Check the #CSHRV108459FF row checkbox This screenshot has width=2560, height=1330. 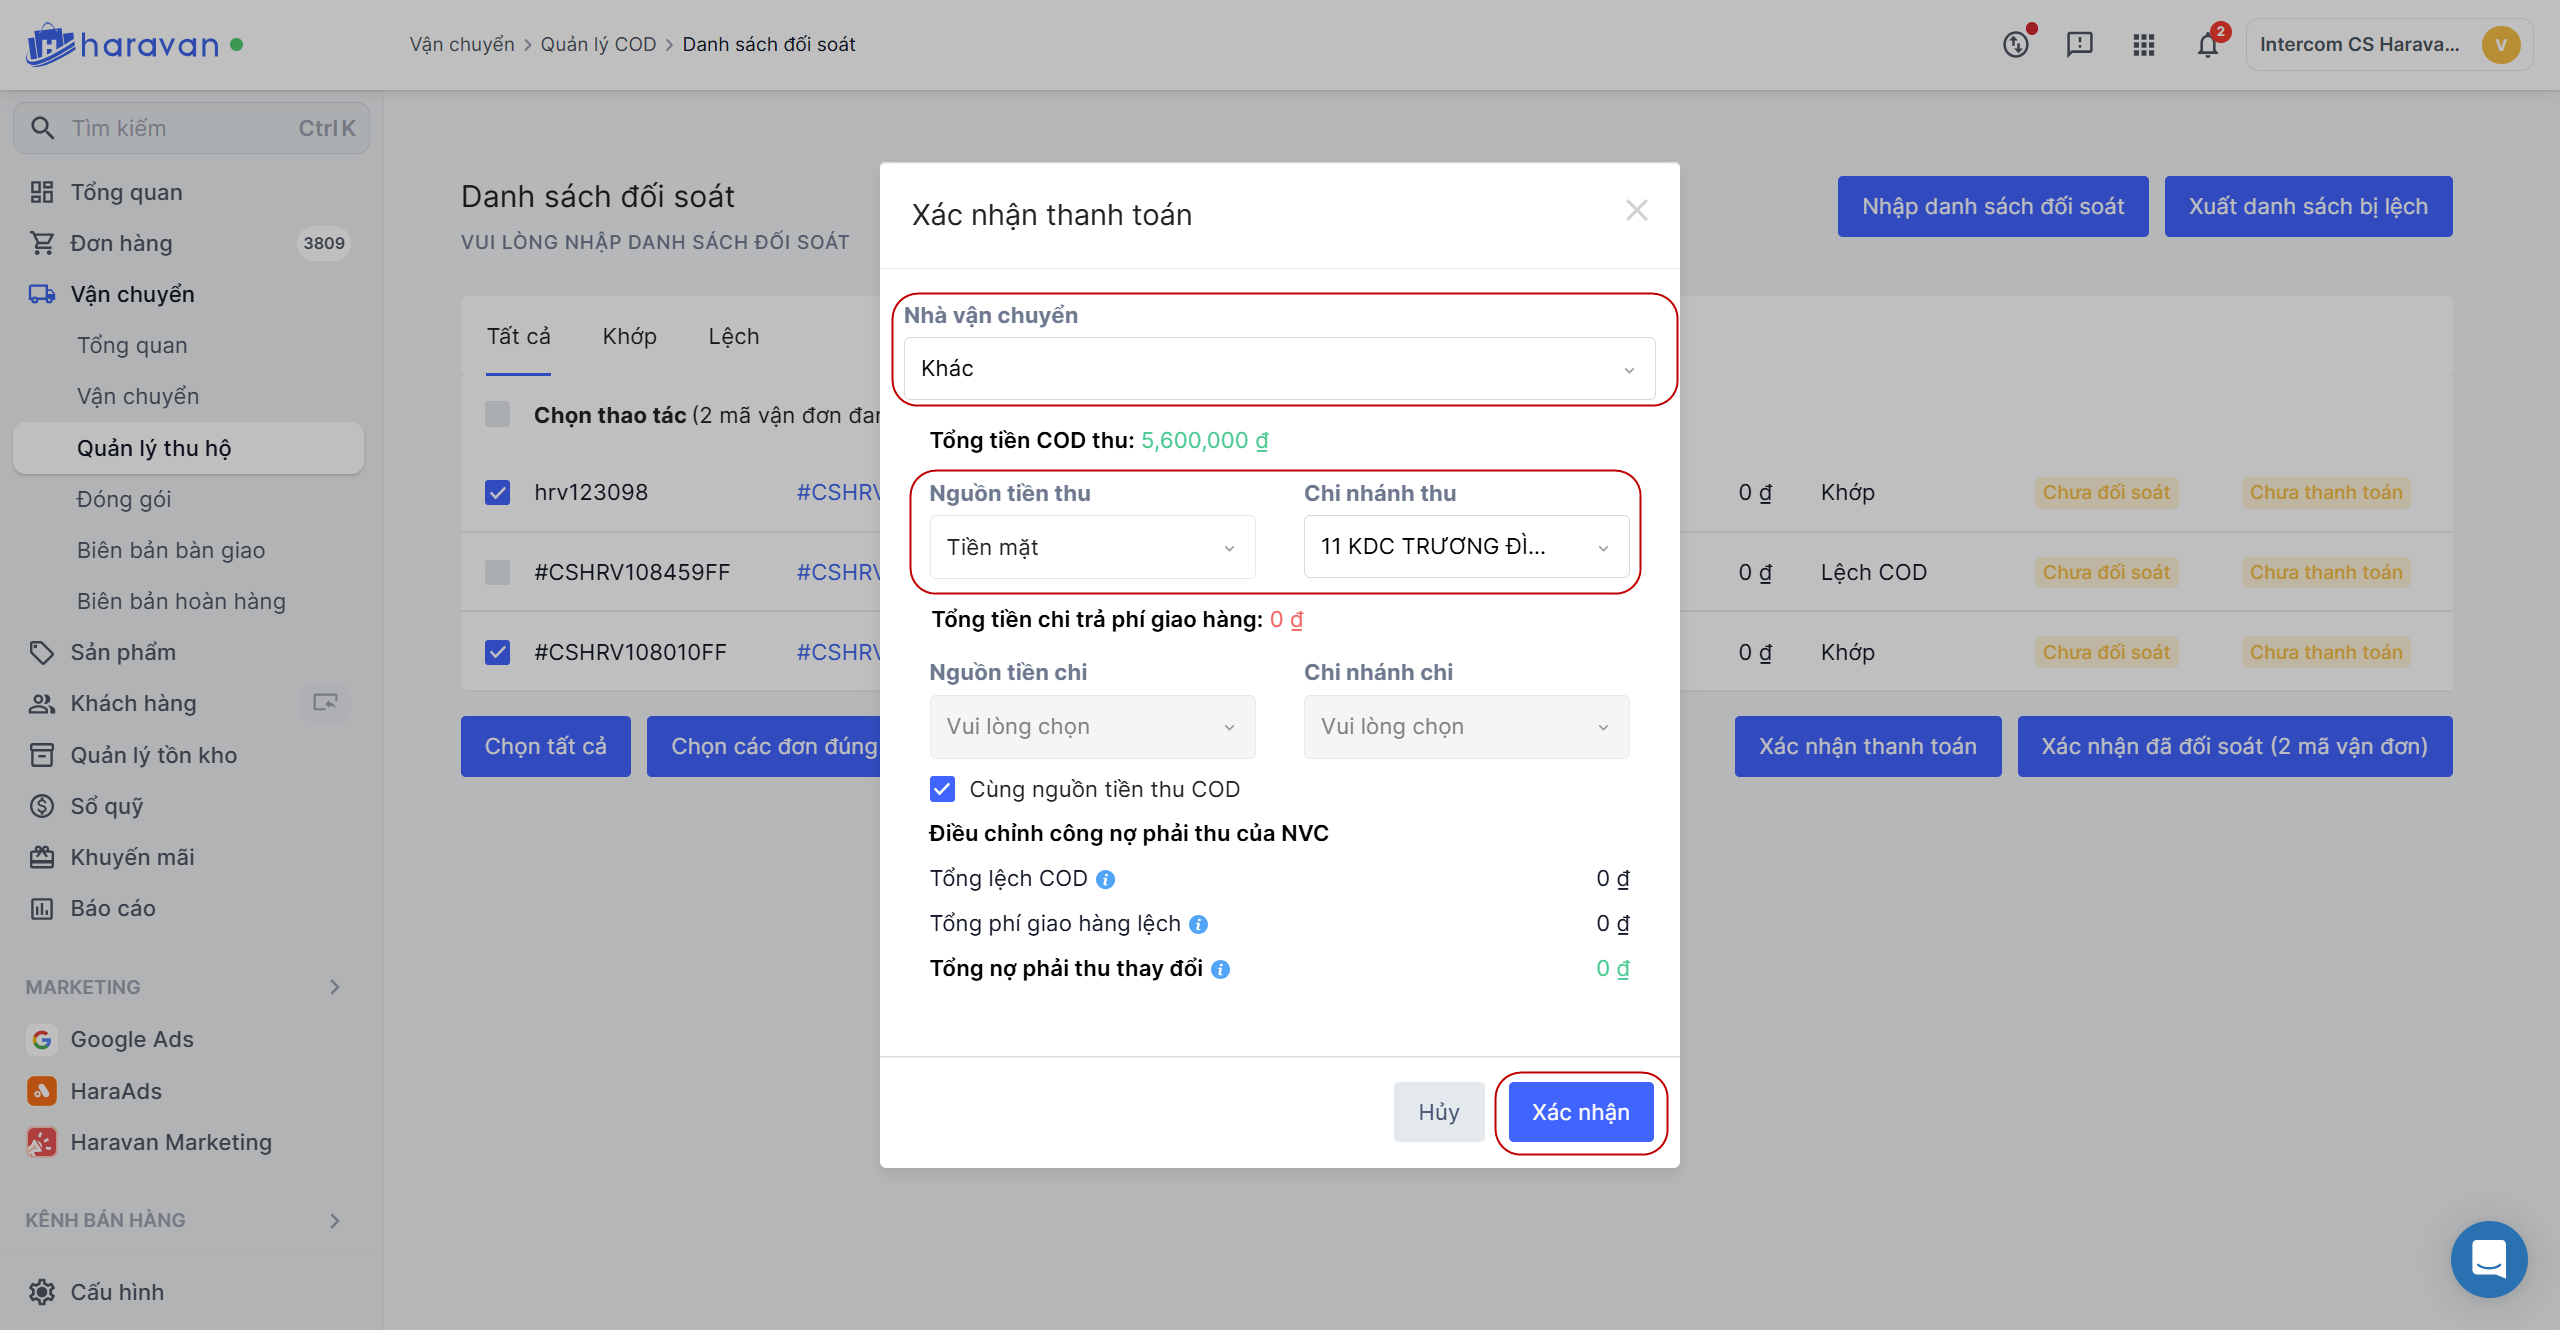pyautogui.click(x=497, y=572)
